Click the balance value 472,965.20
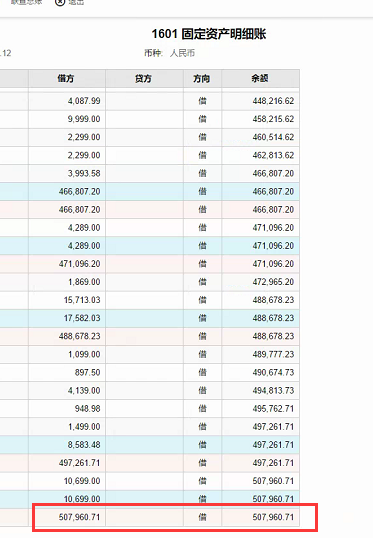The image size is (373, 538). (x=273, y=282)
